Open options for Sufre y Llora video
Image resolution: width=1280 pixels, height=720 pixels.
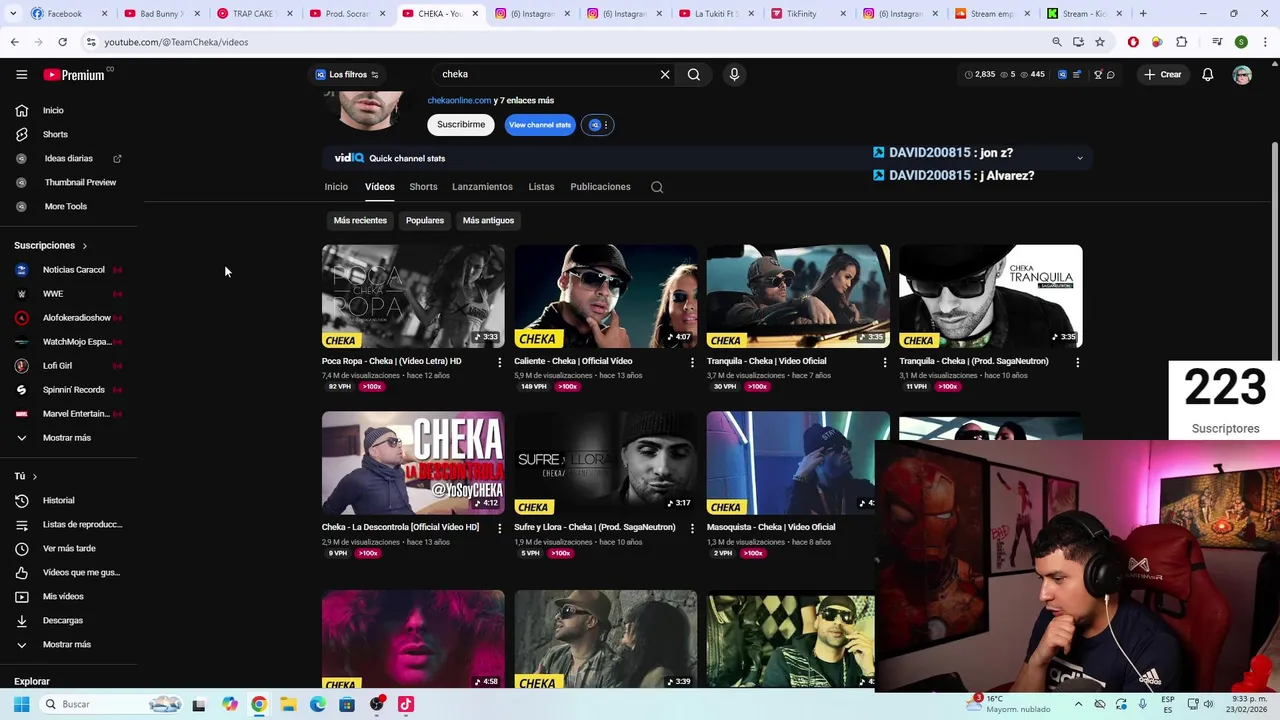pos(692,528)
